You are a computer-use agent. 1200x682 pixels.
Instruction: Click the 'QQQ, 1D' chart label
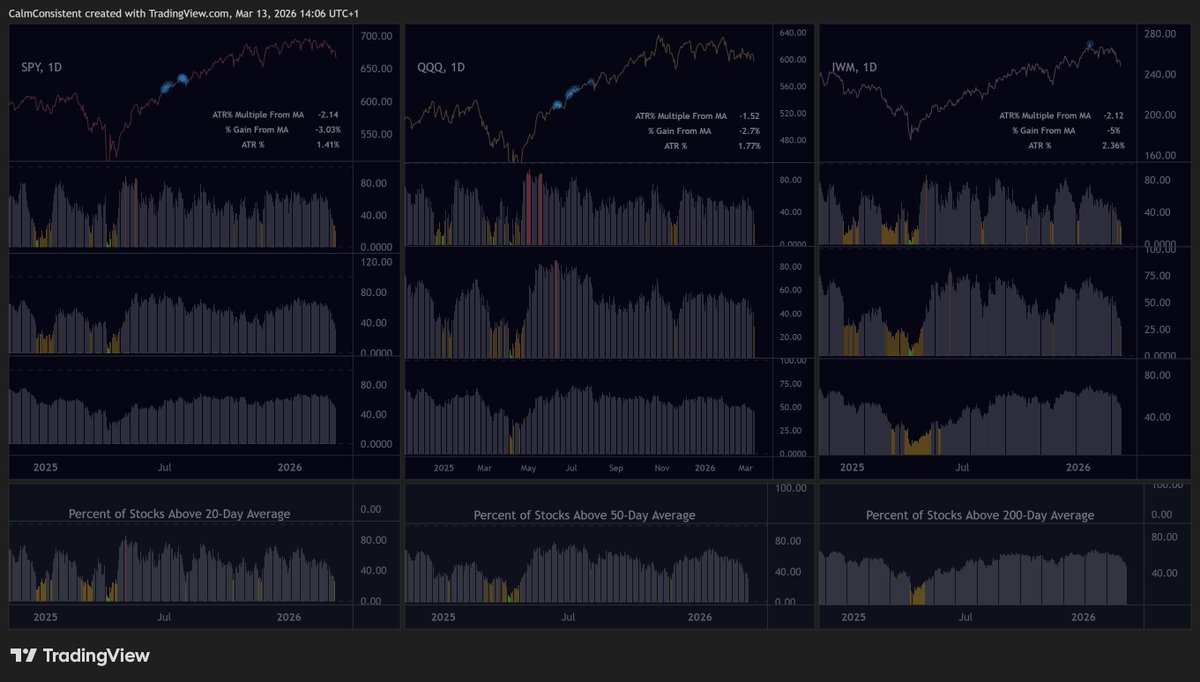pos(441,67)
